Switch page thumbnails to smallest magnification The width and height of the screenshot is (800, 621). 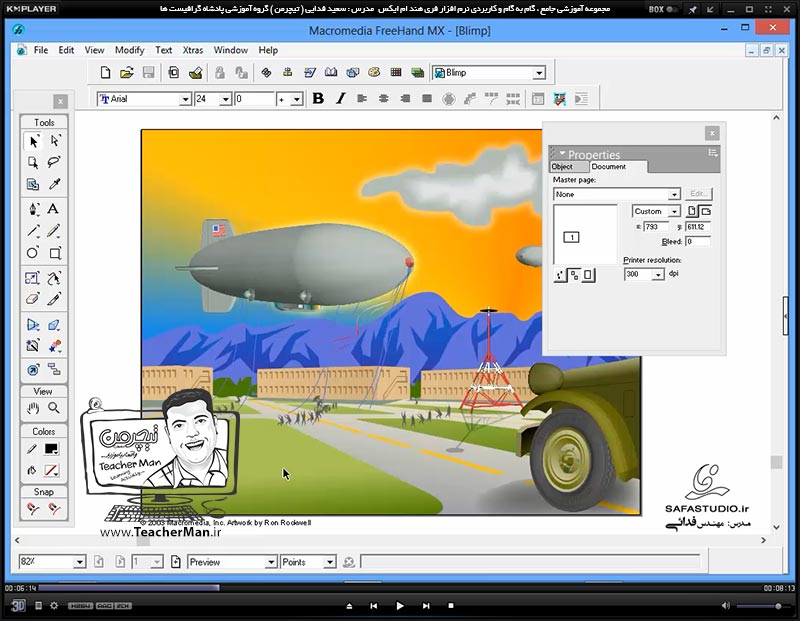click(560, 276)
